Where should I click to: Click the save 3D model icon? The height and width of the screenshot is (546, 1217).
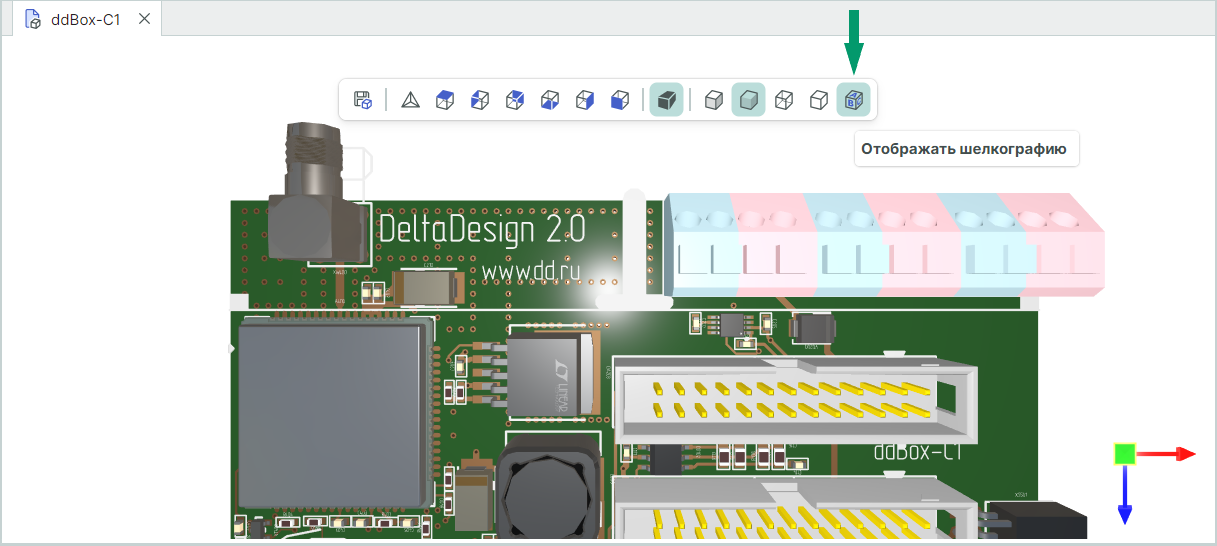coord(363,100)
